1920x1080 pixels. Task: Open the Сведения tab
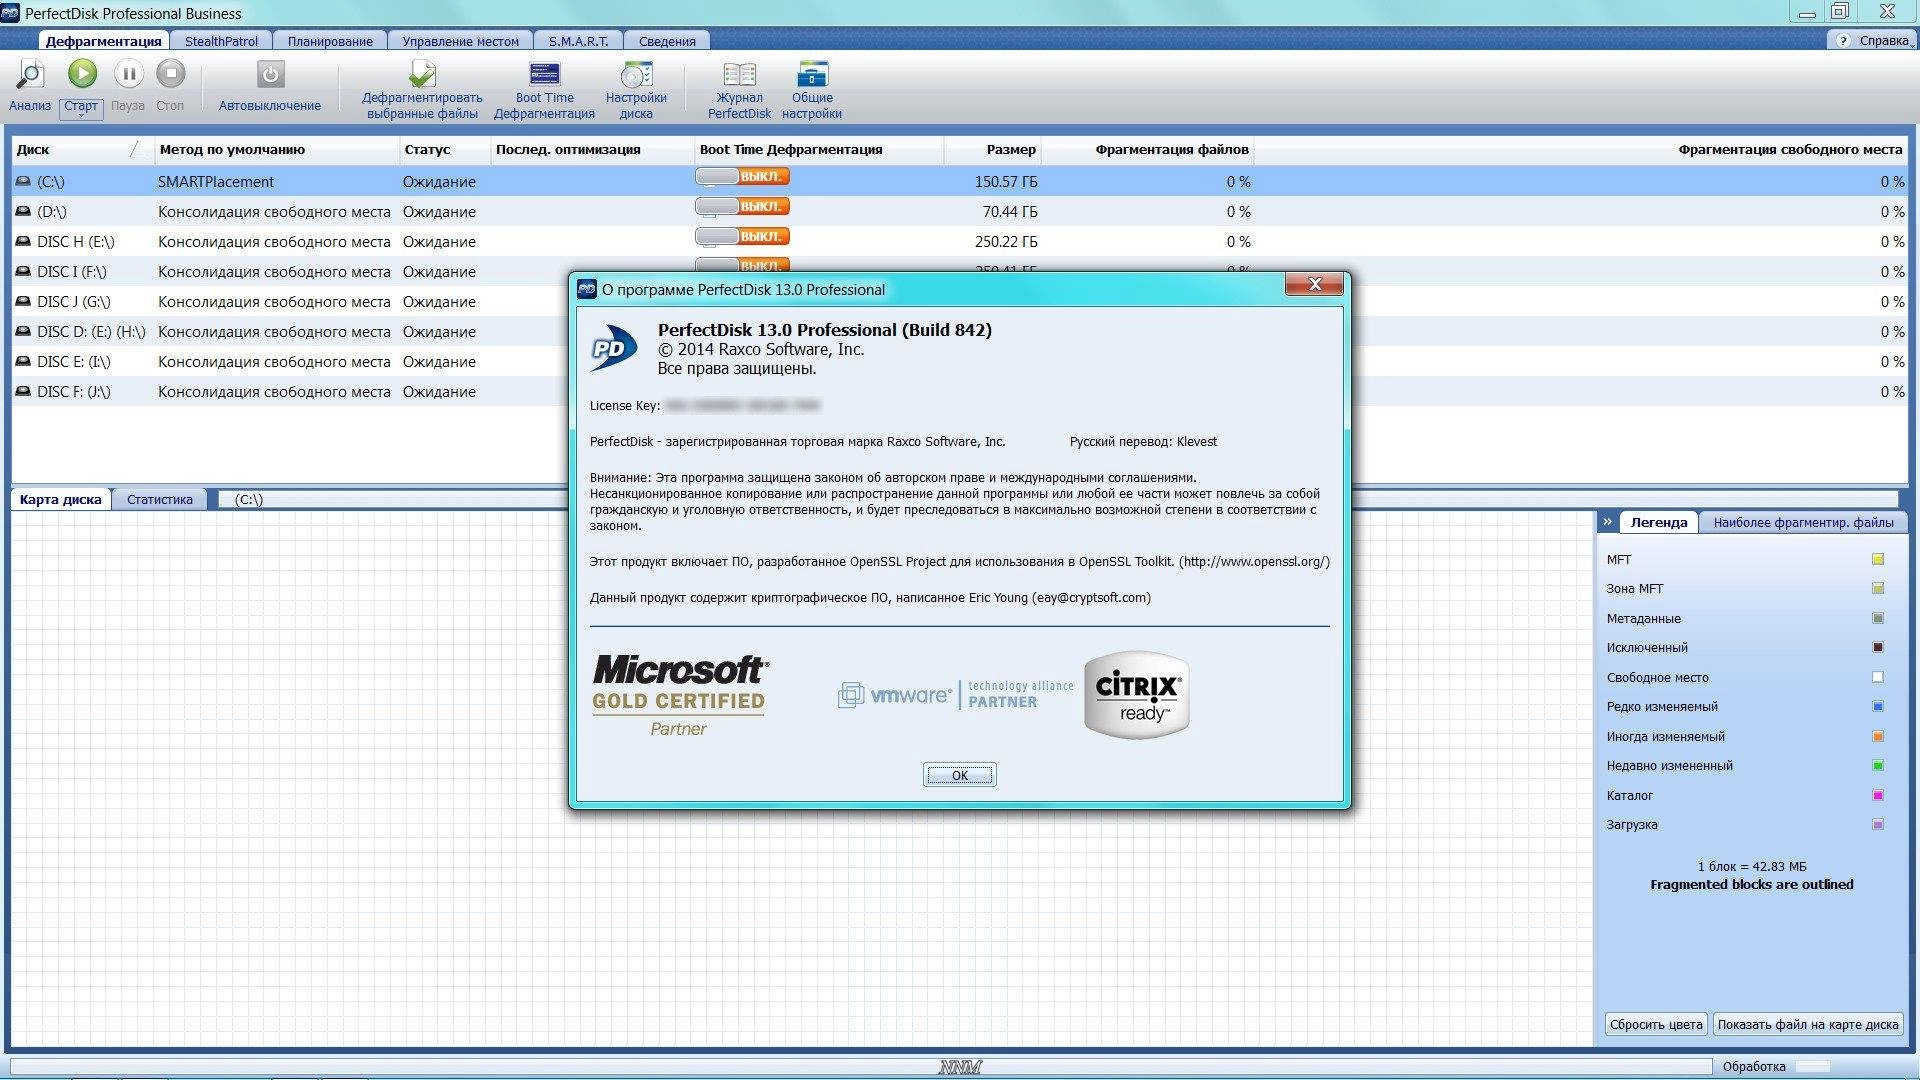(667, 41)
